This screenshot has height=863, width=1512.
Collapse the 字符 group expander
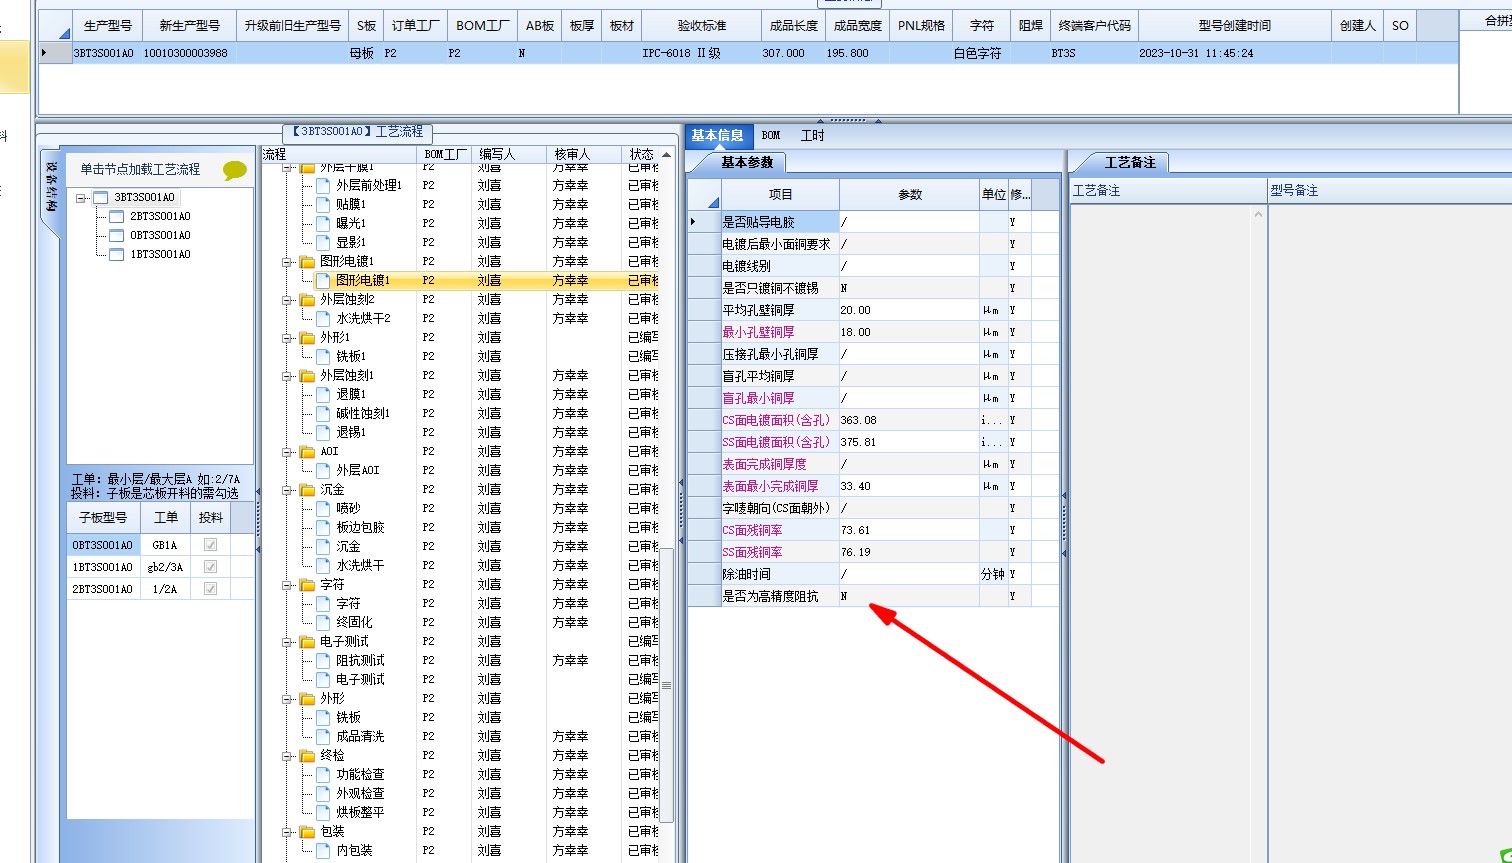click(288, 585)
